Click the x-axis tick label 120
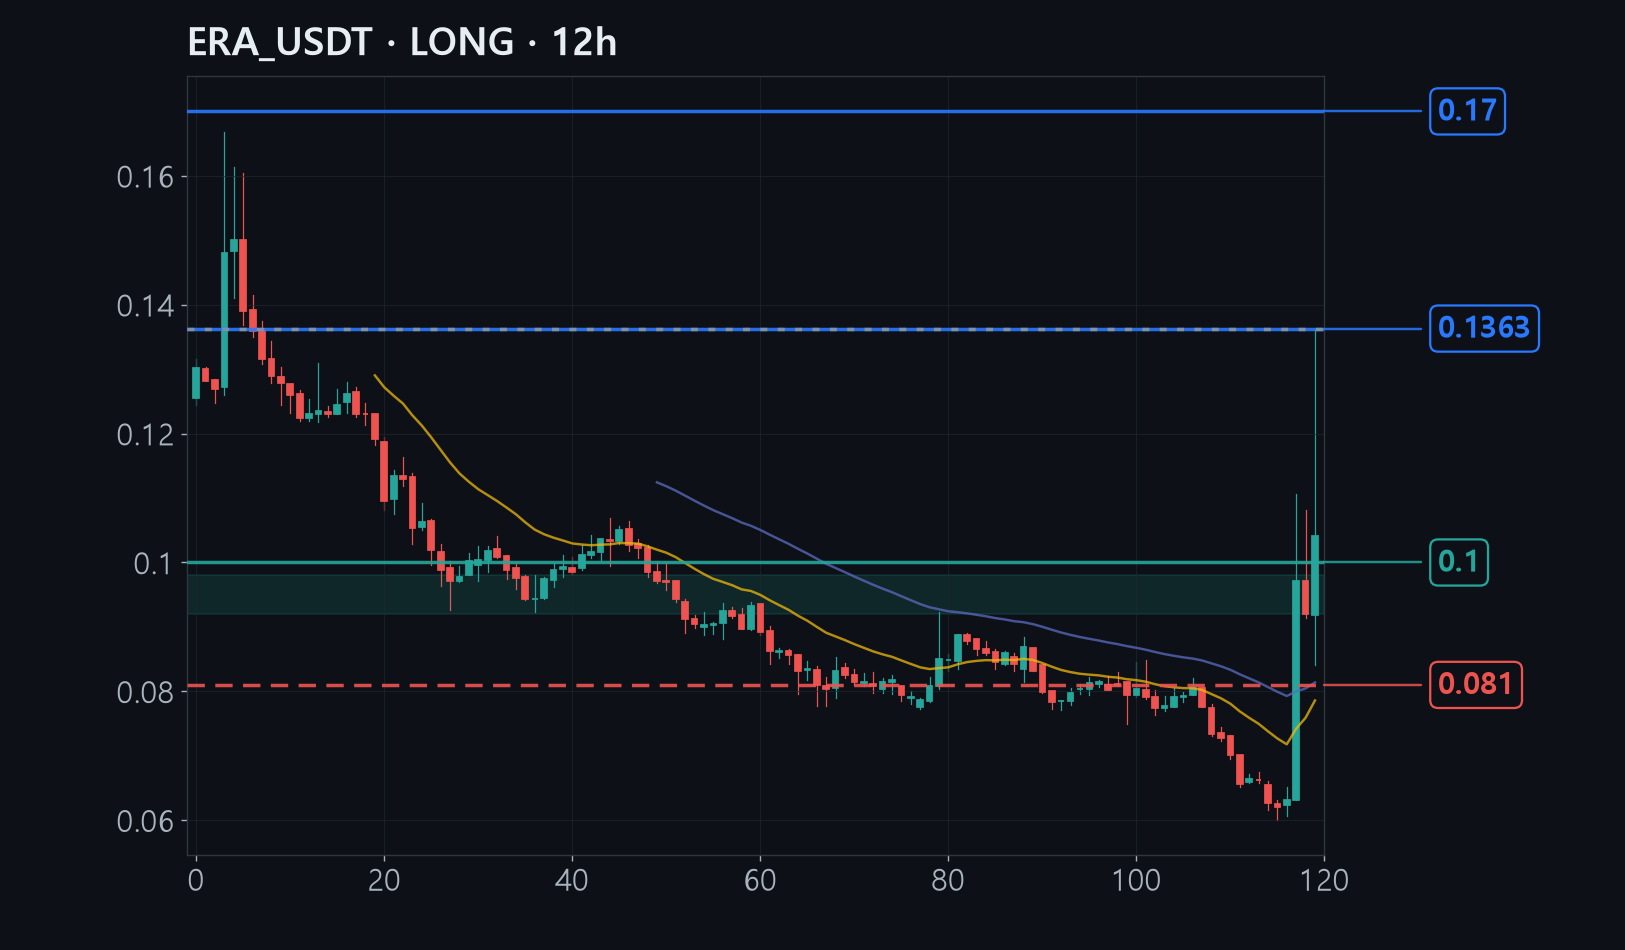 [x=1324, y=881]
